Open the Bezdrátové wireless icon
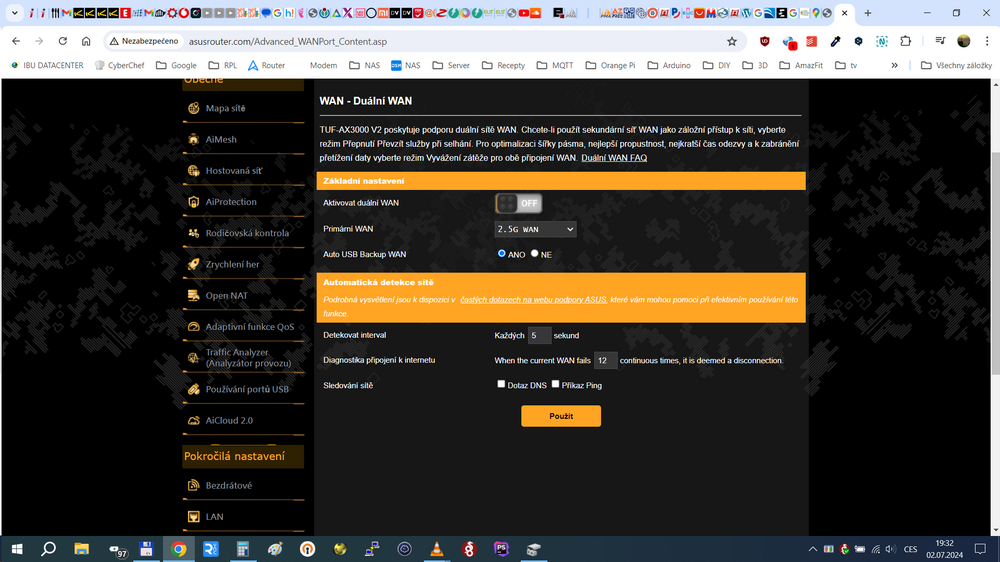 tap(193, 485)
